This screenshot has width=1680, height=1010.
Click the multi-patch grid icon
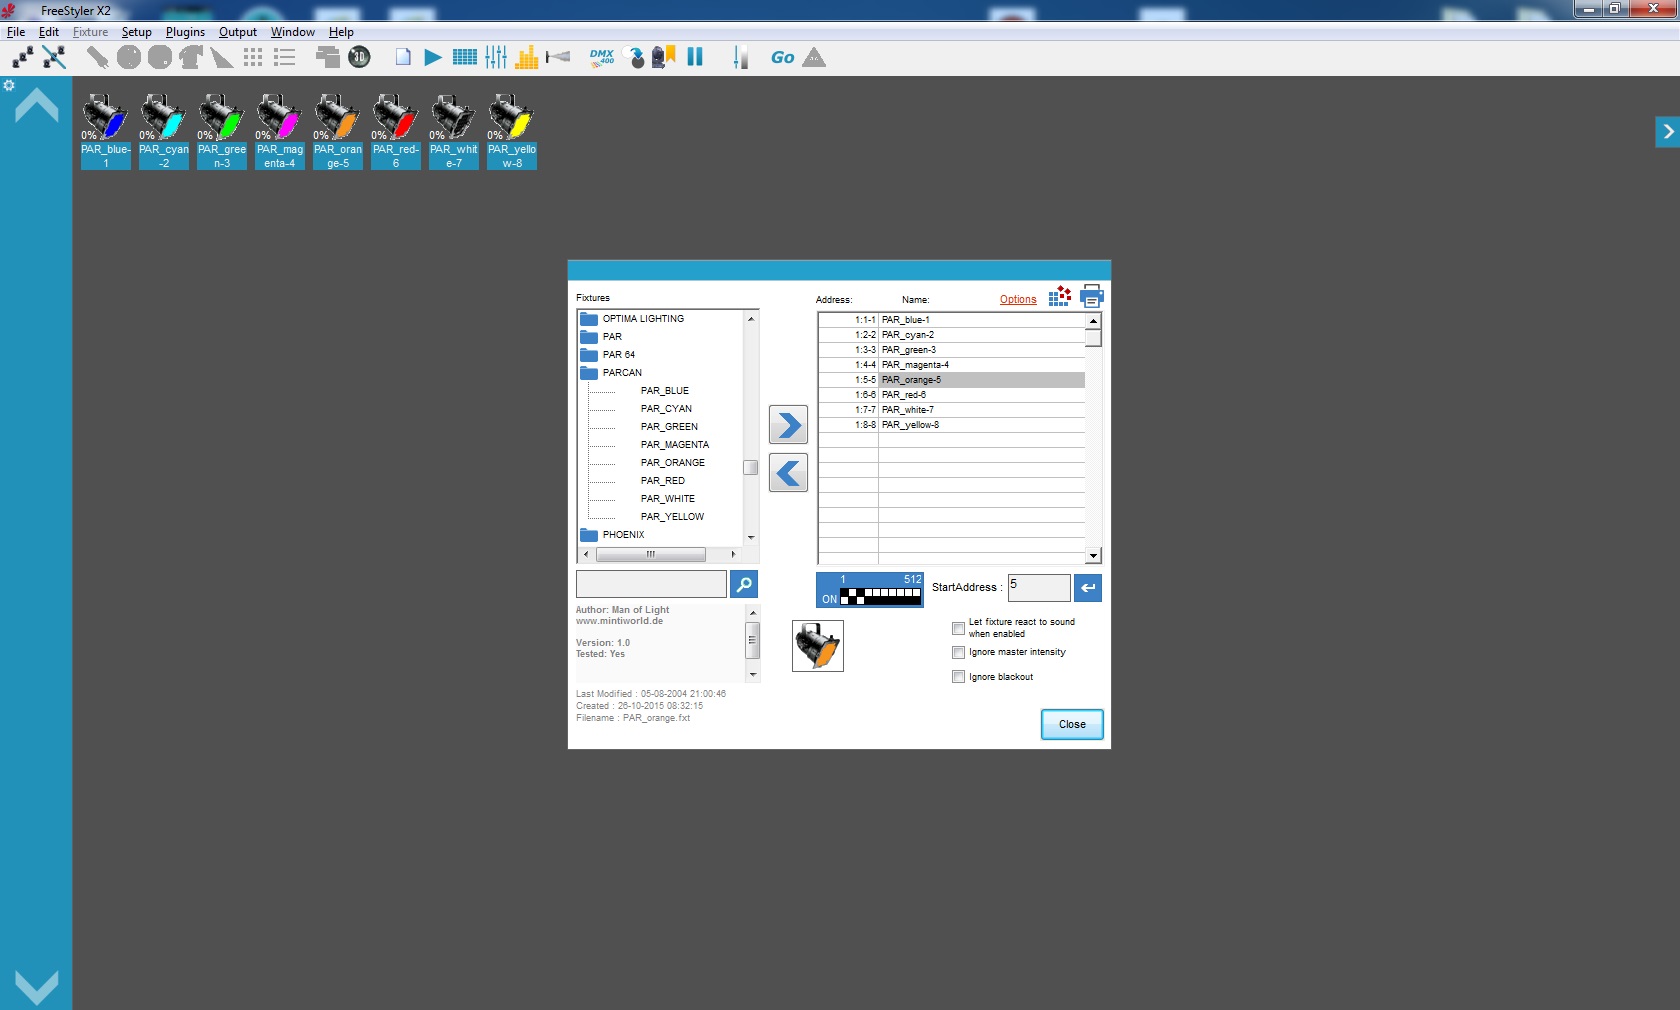[1060, 297]
